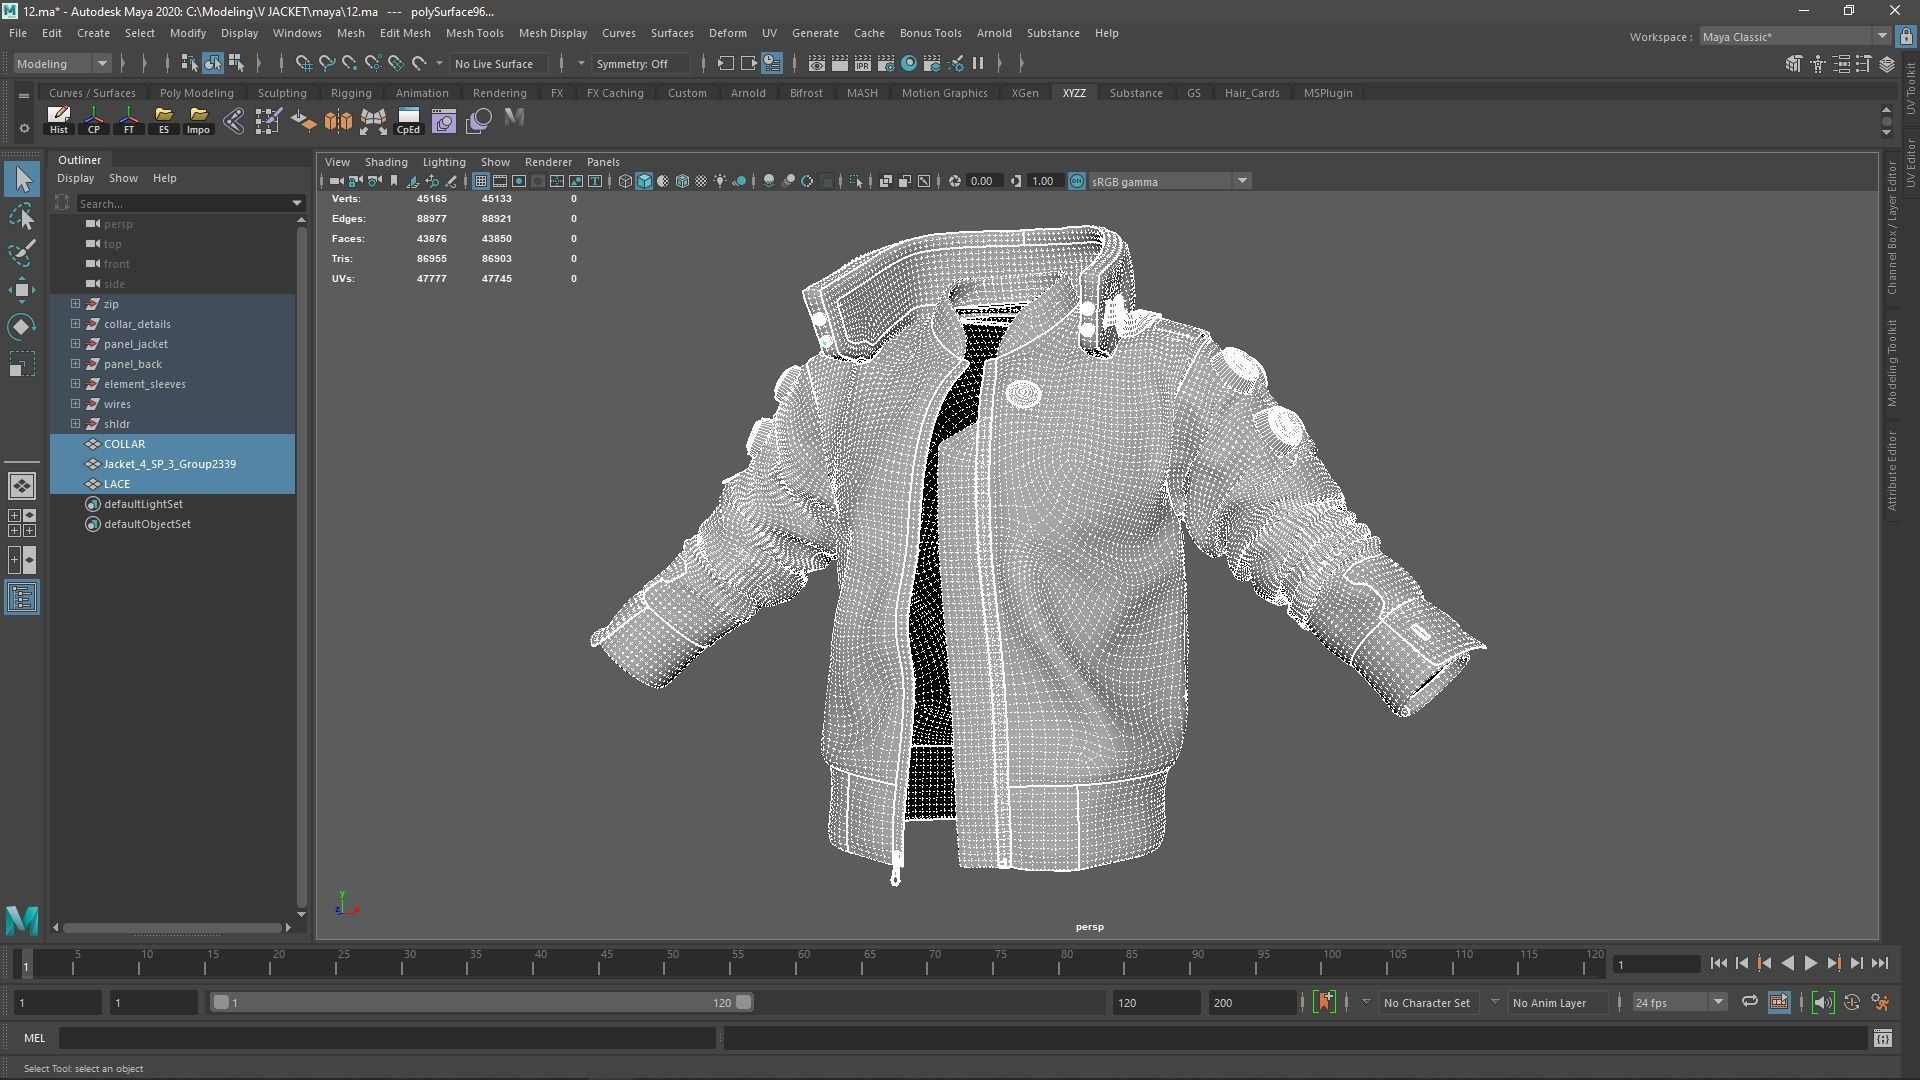Go to end of playback range
Viewport: 1920px width, 1080px height.
tap(1880, 963)
